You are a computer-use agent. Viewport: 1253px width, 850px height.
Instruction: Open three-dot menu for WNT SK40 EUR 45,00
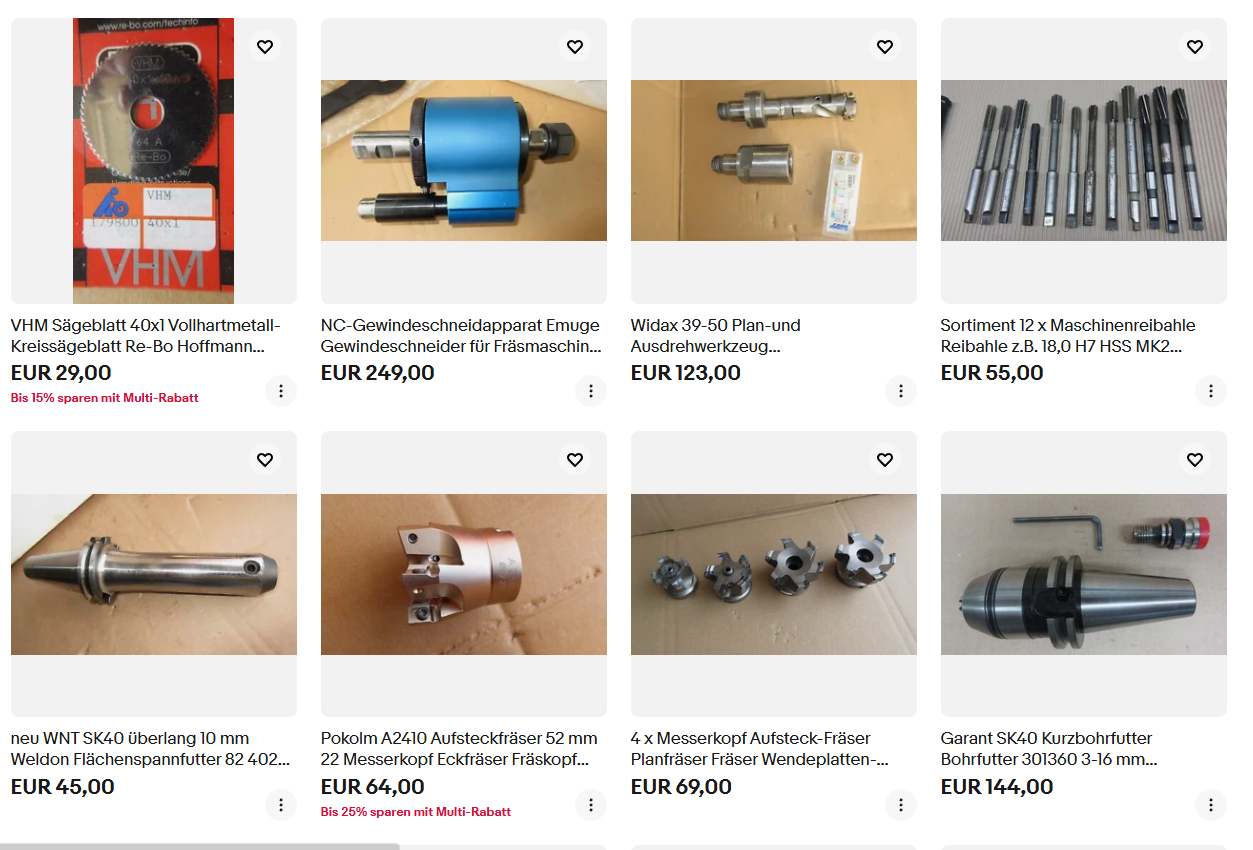281,805
